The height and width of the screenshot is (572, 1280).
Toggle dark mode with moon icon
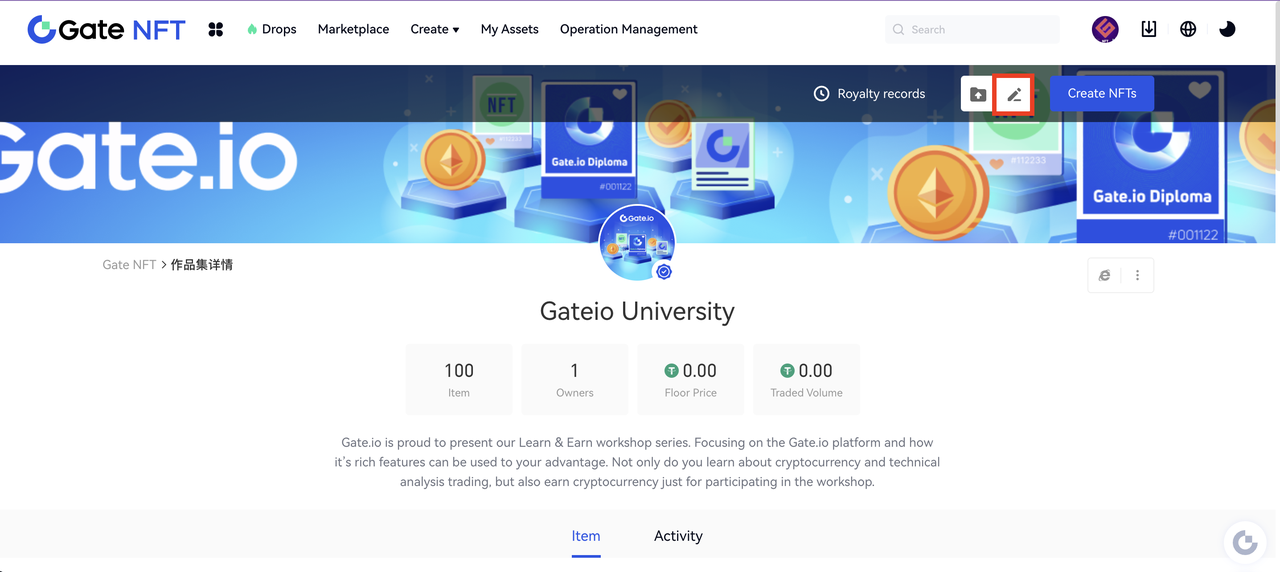1227,29
